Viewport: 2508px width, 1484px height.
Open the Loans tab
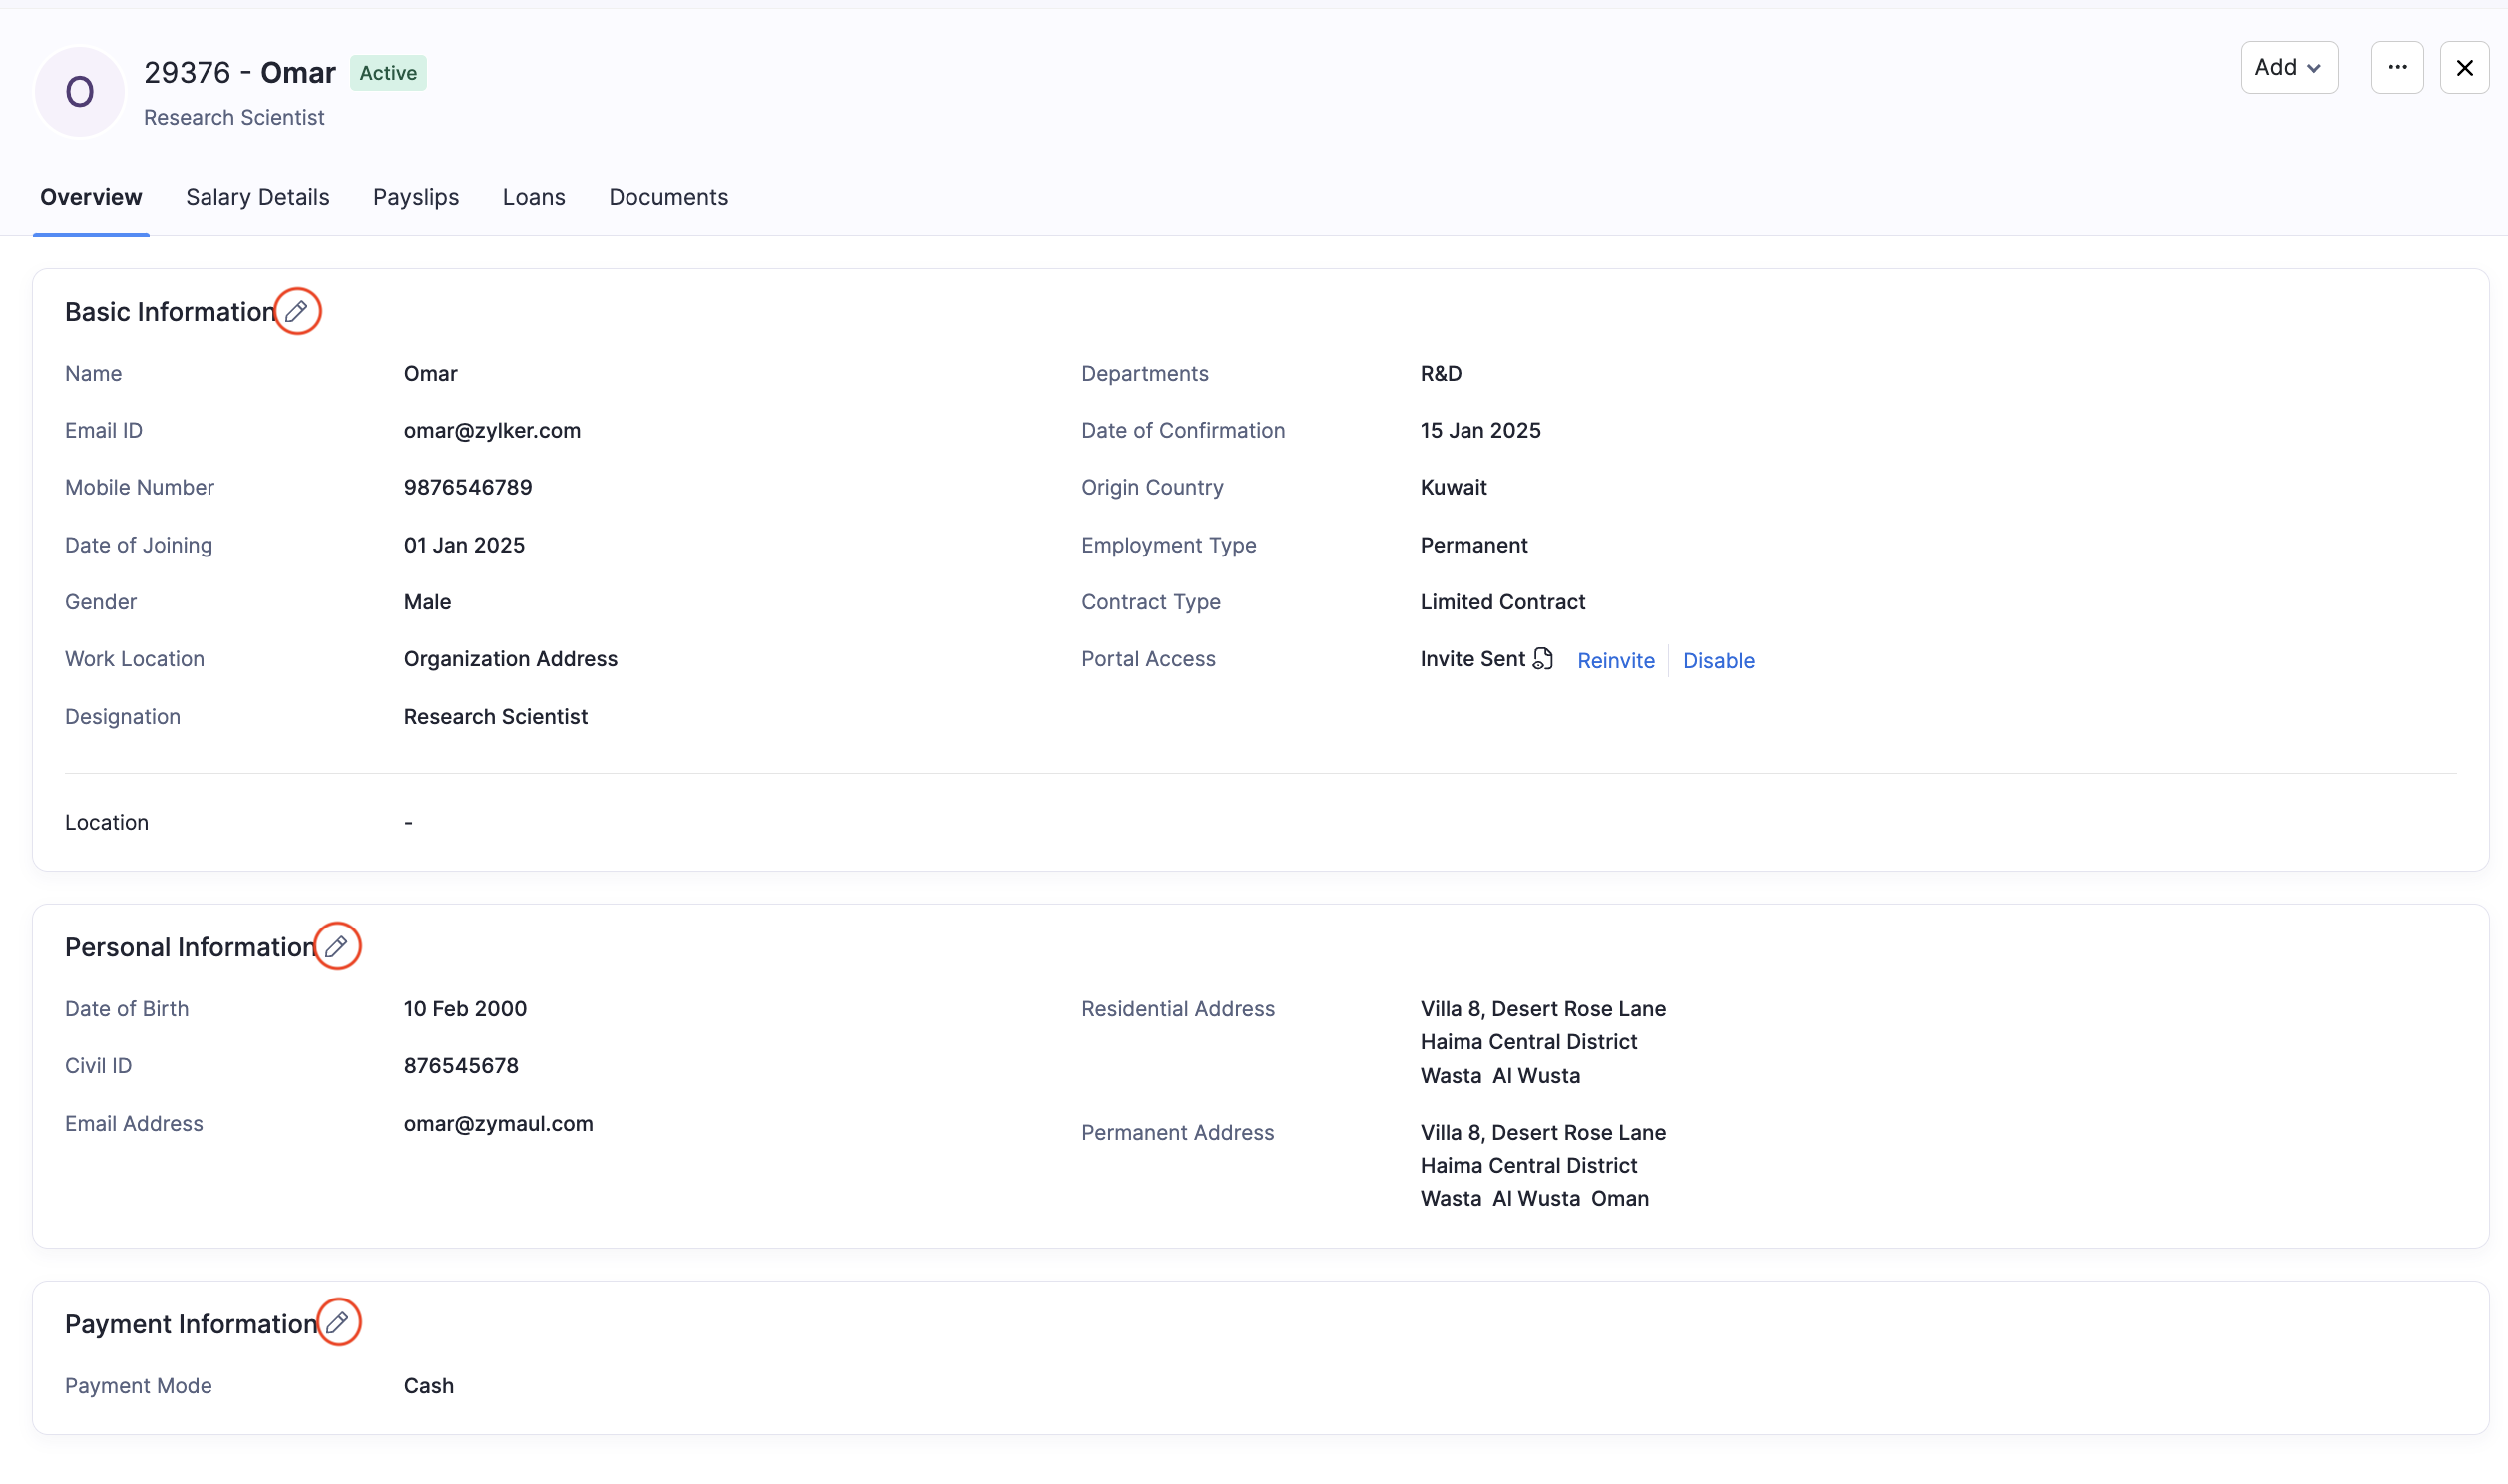pos(534,198)
